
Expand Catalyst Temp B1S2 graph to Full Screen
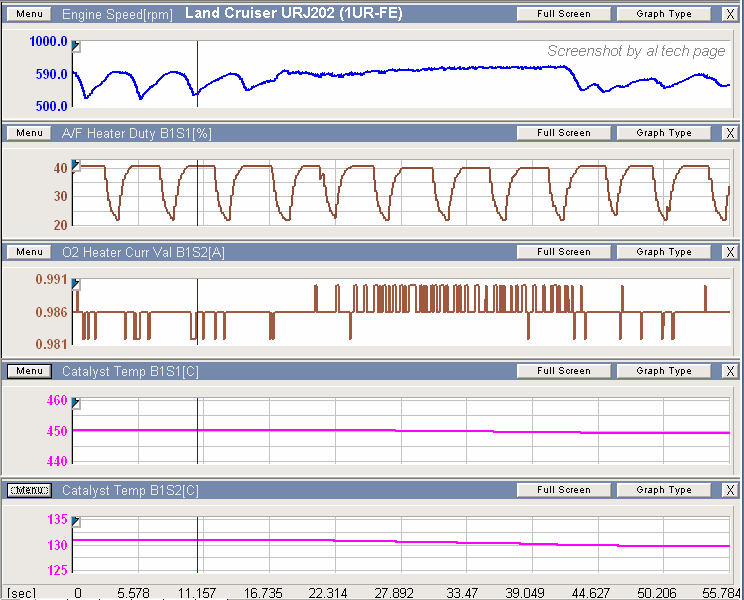point(563,490)
